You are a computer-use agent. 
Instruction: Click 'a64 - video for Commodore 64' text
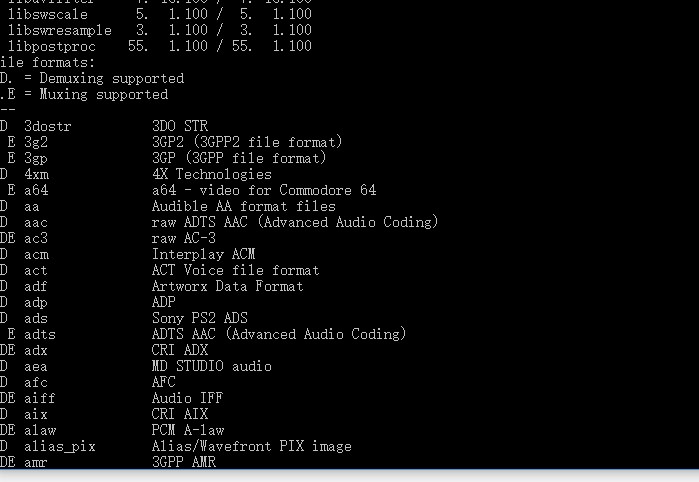pos(264,190)
